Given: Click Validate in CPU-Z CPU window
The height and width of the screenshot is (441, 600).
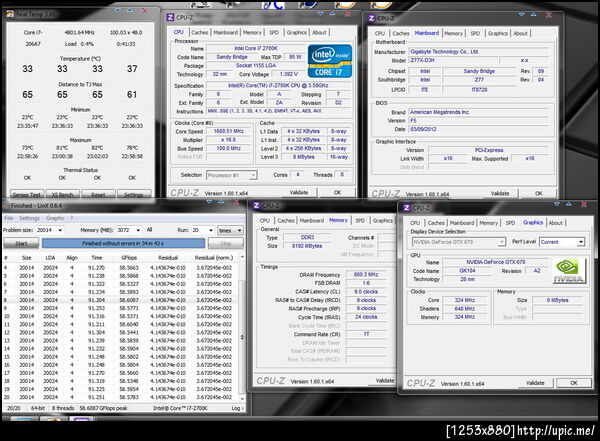Looking at the screenshot, I should (x=299, y=193).
